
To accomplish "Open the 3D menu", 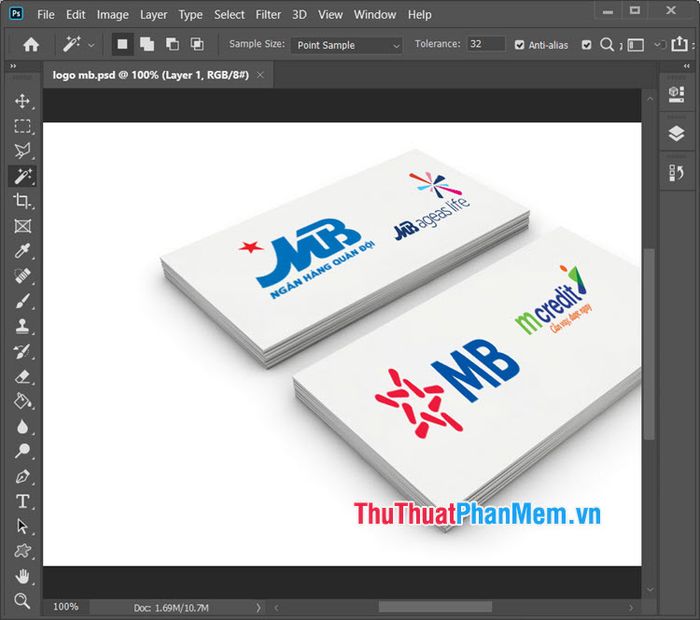I will pos(299,15).
